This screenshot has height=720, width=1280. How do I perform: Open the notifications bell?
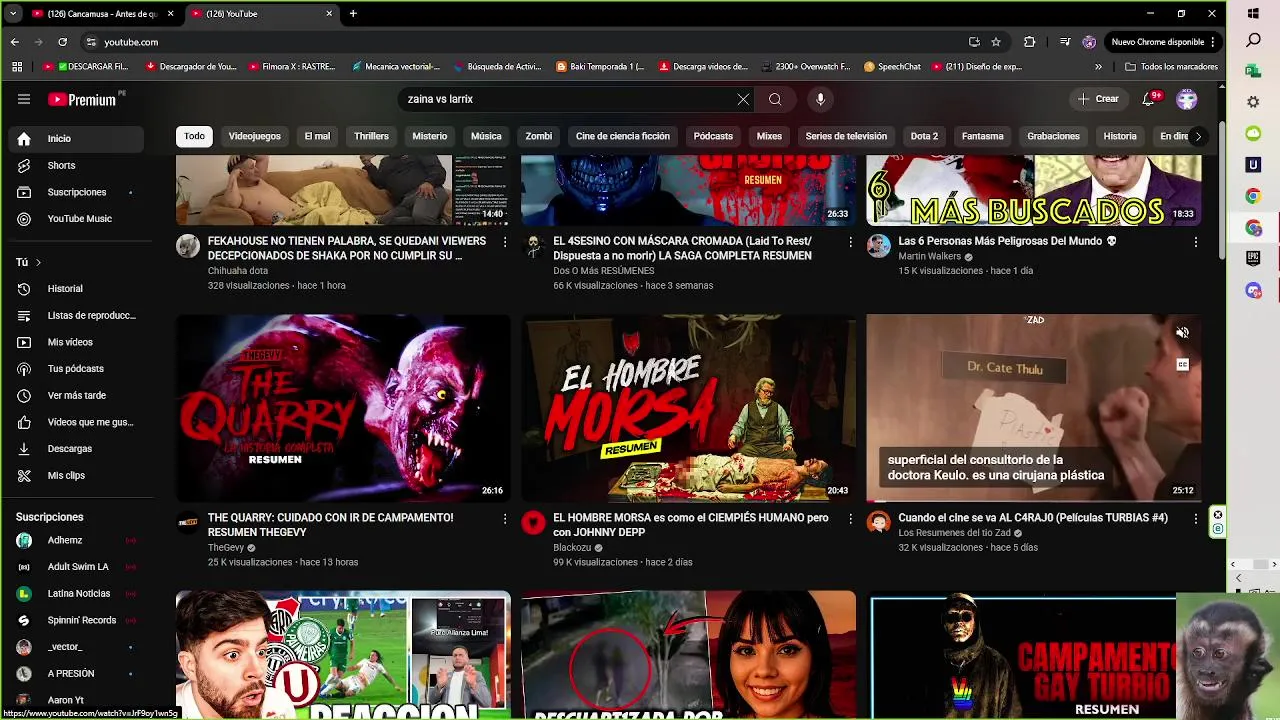click(x=1149, y=99)
